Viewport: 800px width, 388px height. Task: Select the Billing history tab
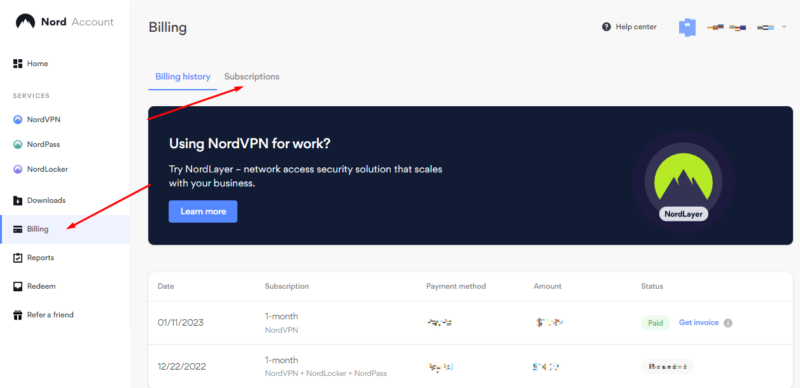[183, 77]
